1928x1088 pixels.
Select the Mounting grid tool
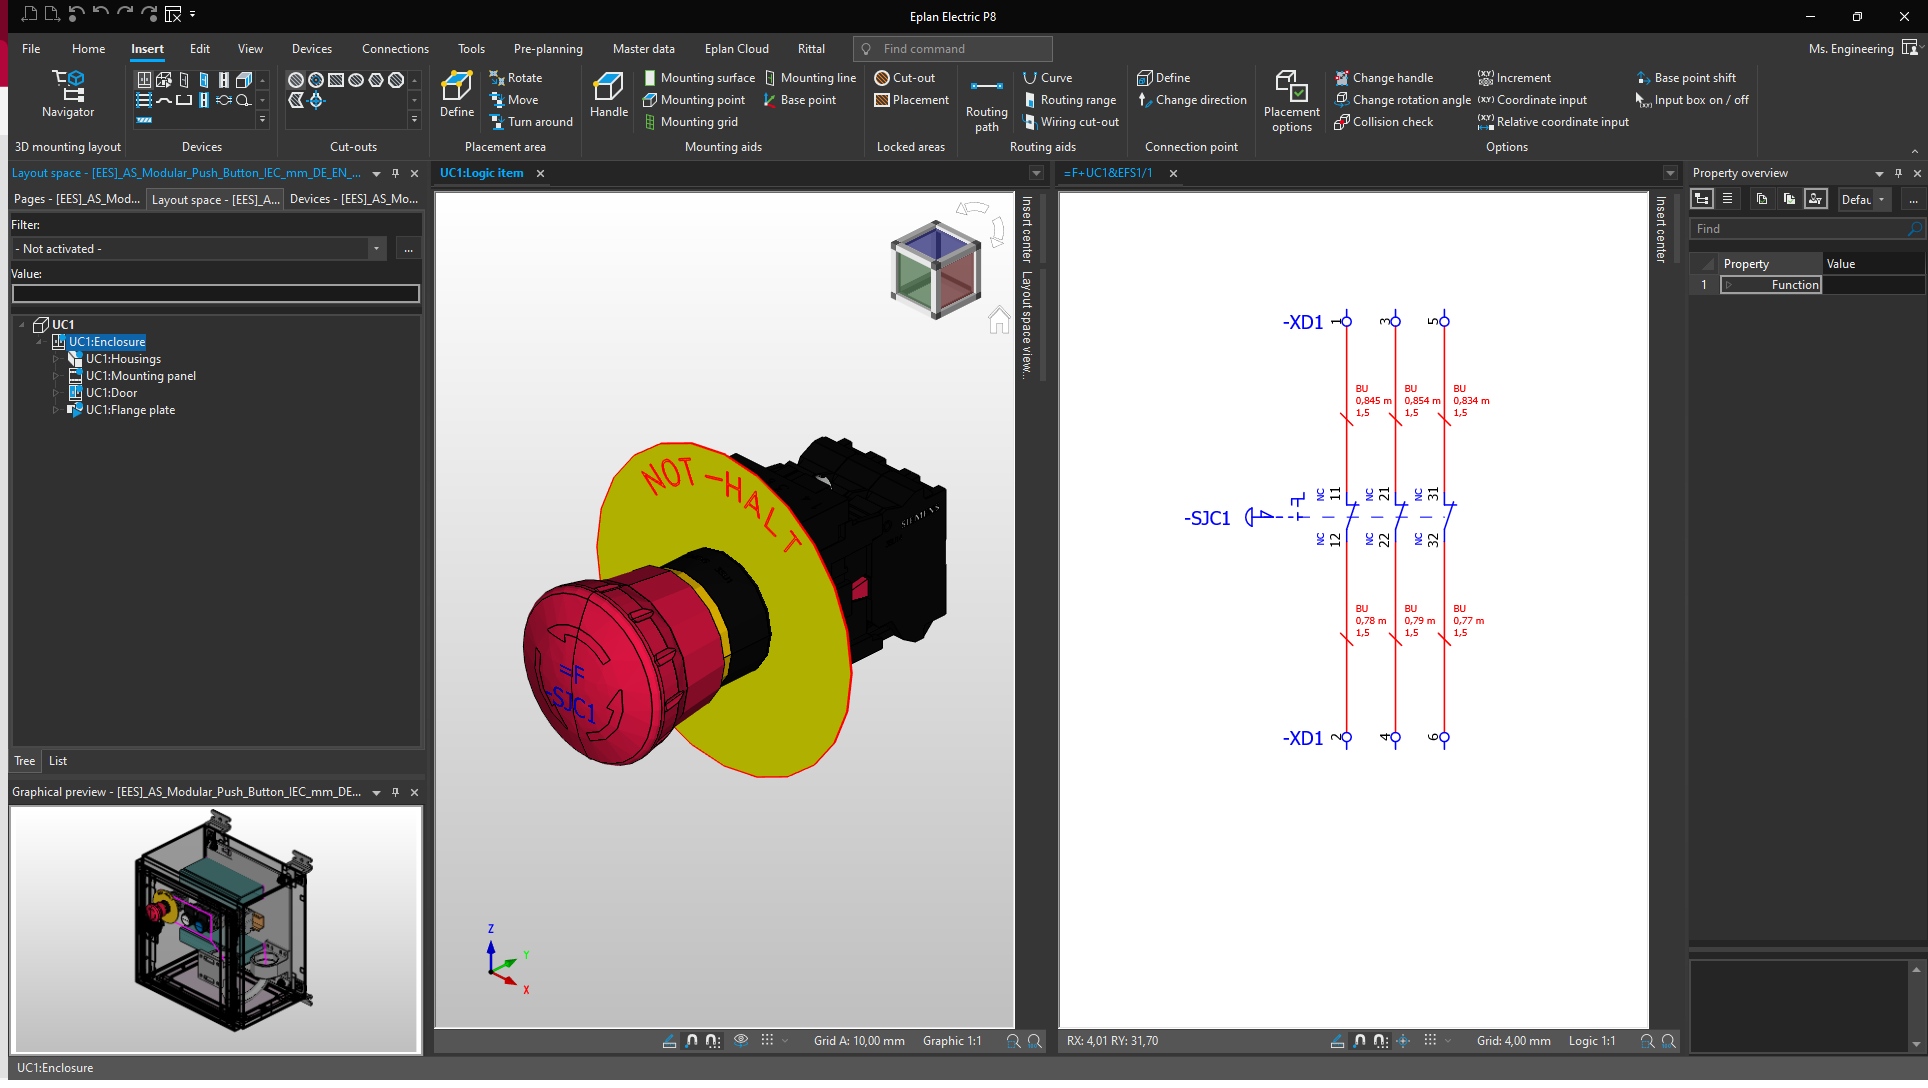[698, 122]
